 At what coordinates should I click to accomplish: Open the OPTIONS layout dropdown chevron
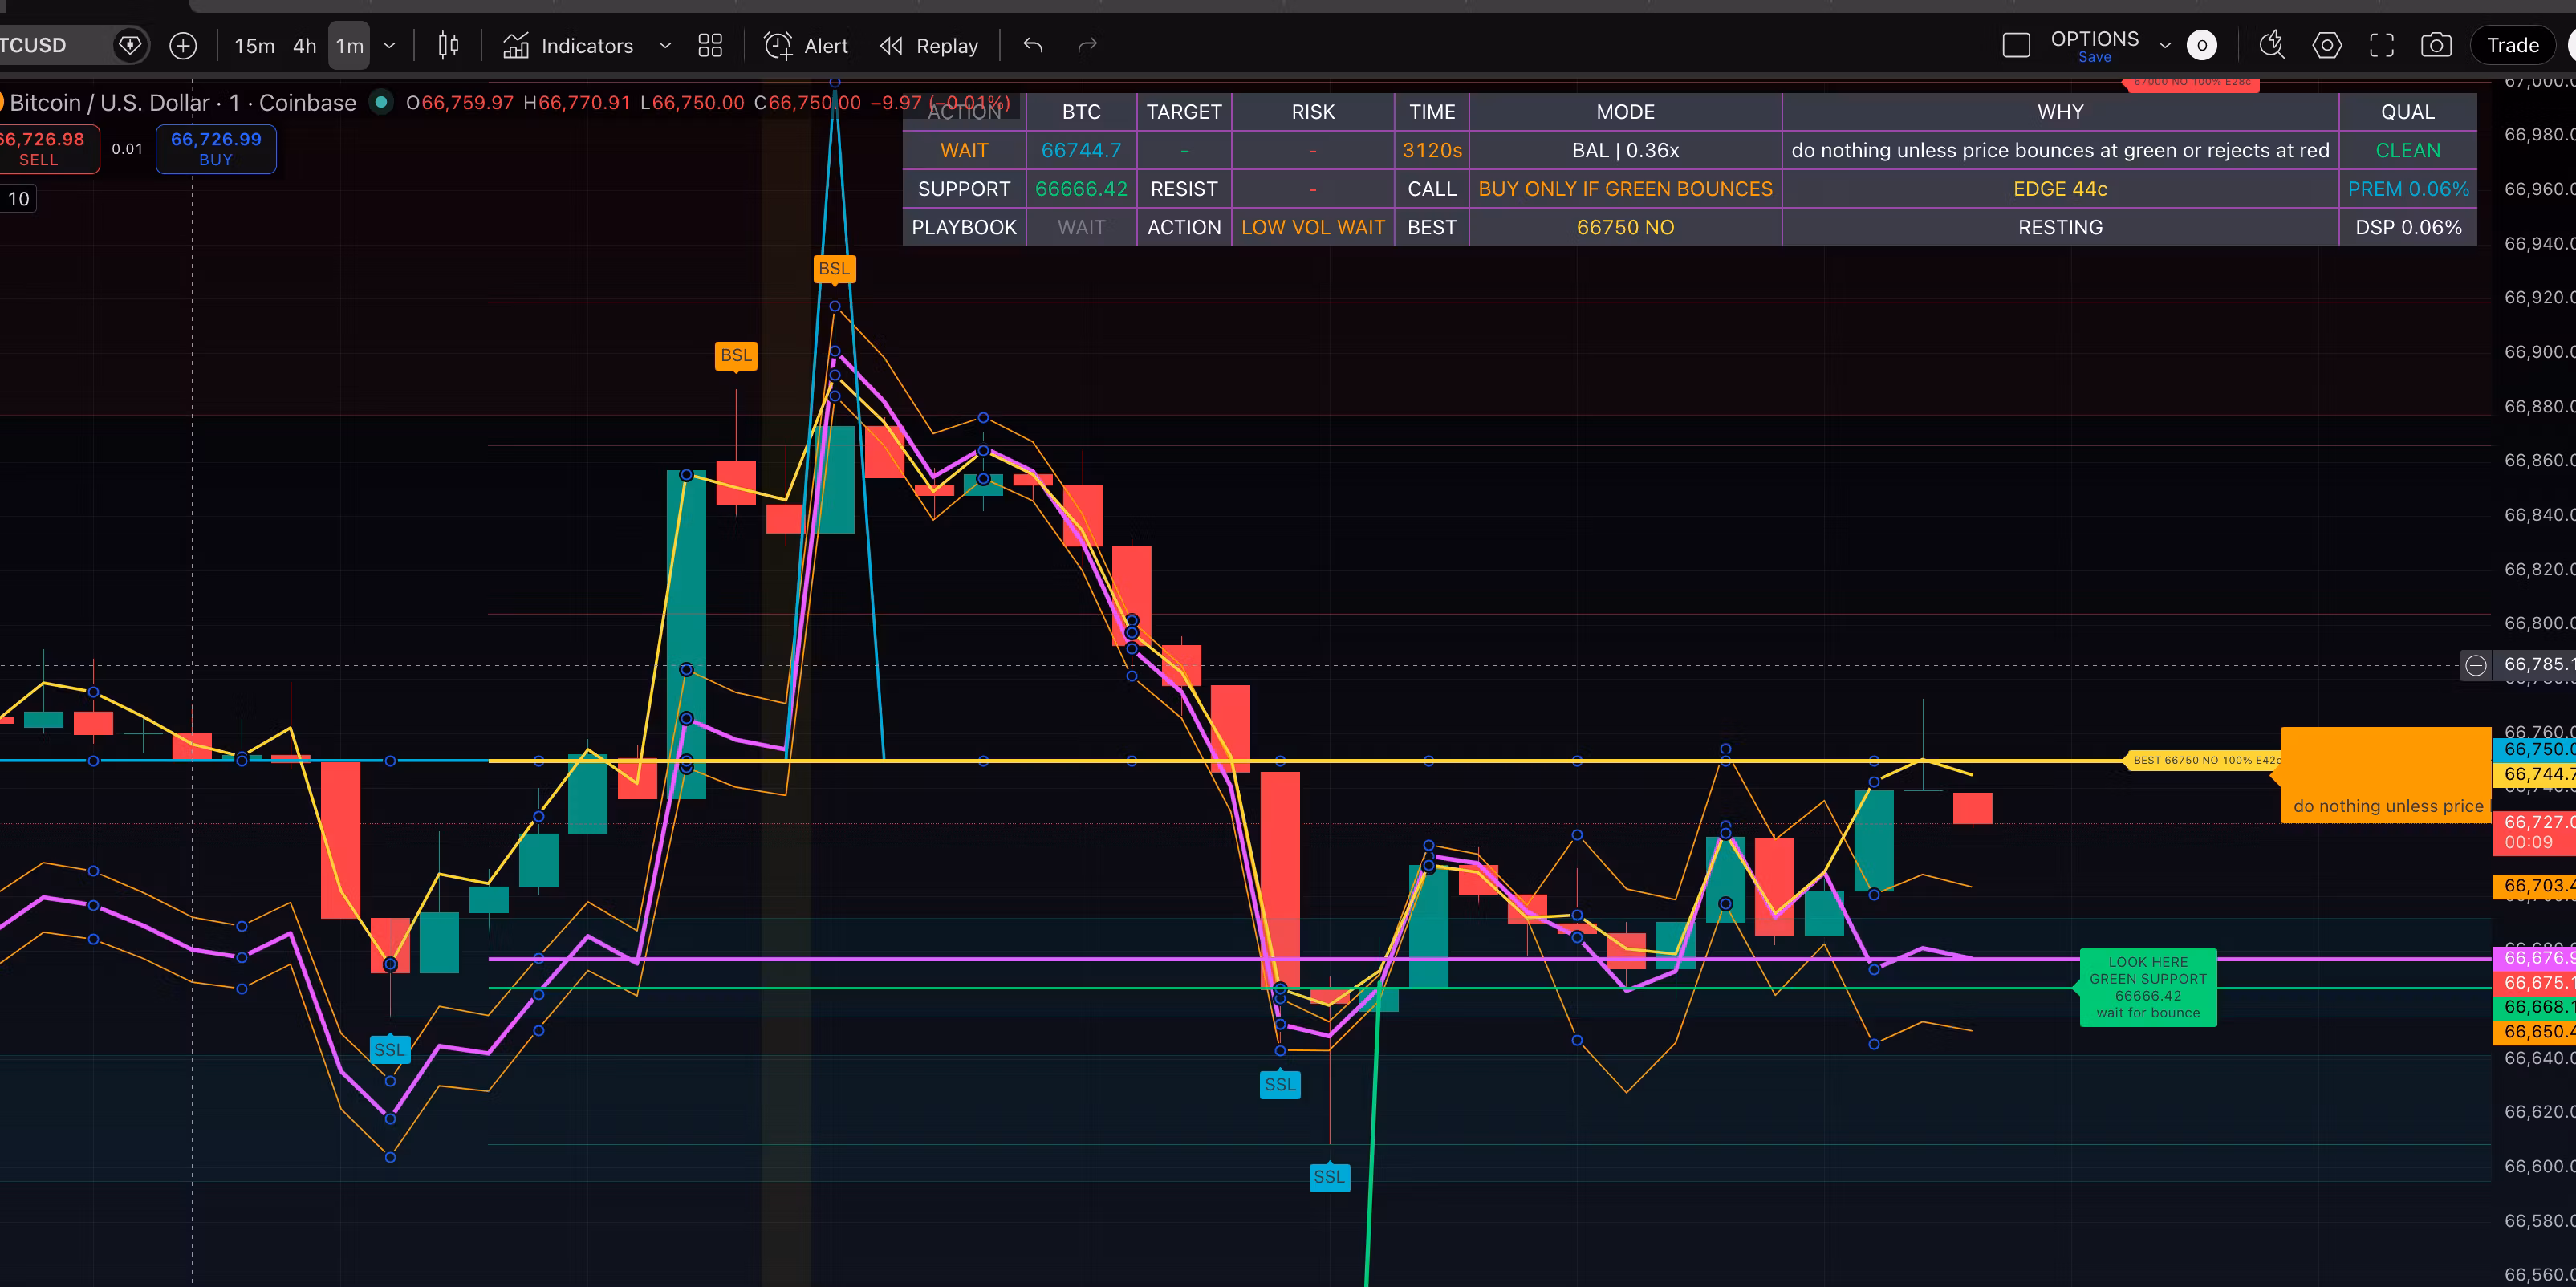click(2165, 45)
